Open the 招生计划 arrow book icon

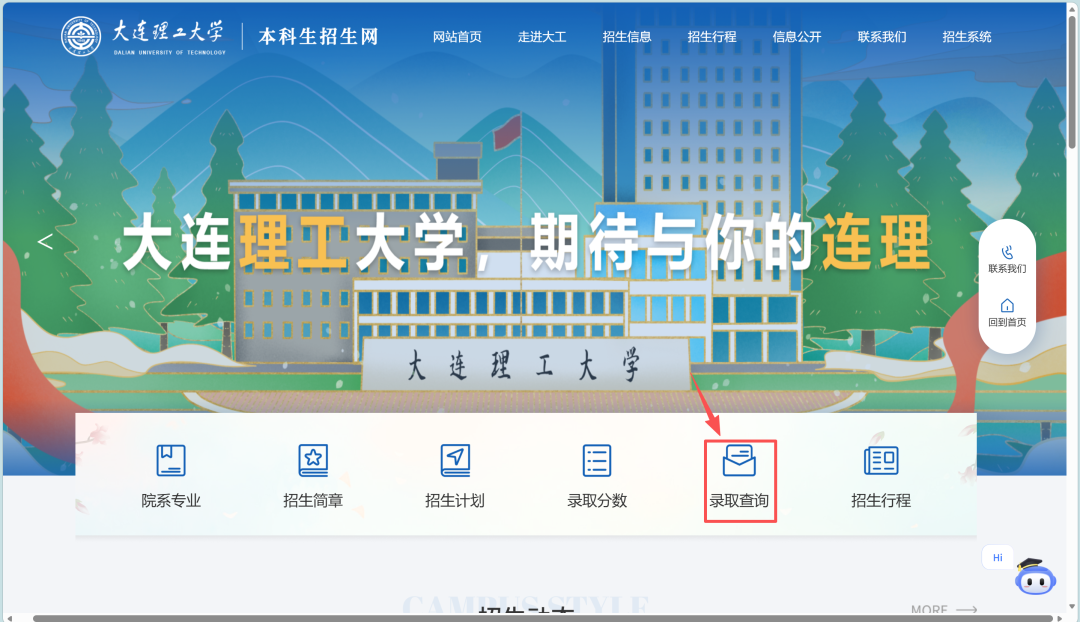[x=455, y=460]
